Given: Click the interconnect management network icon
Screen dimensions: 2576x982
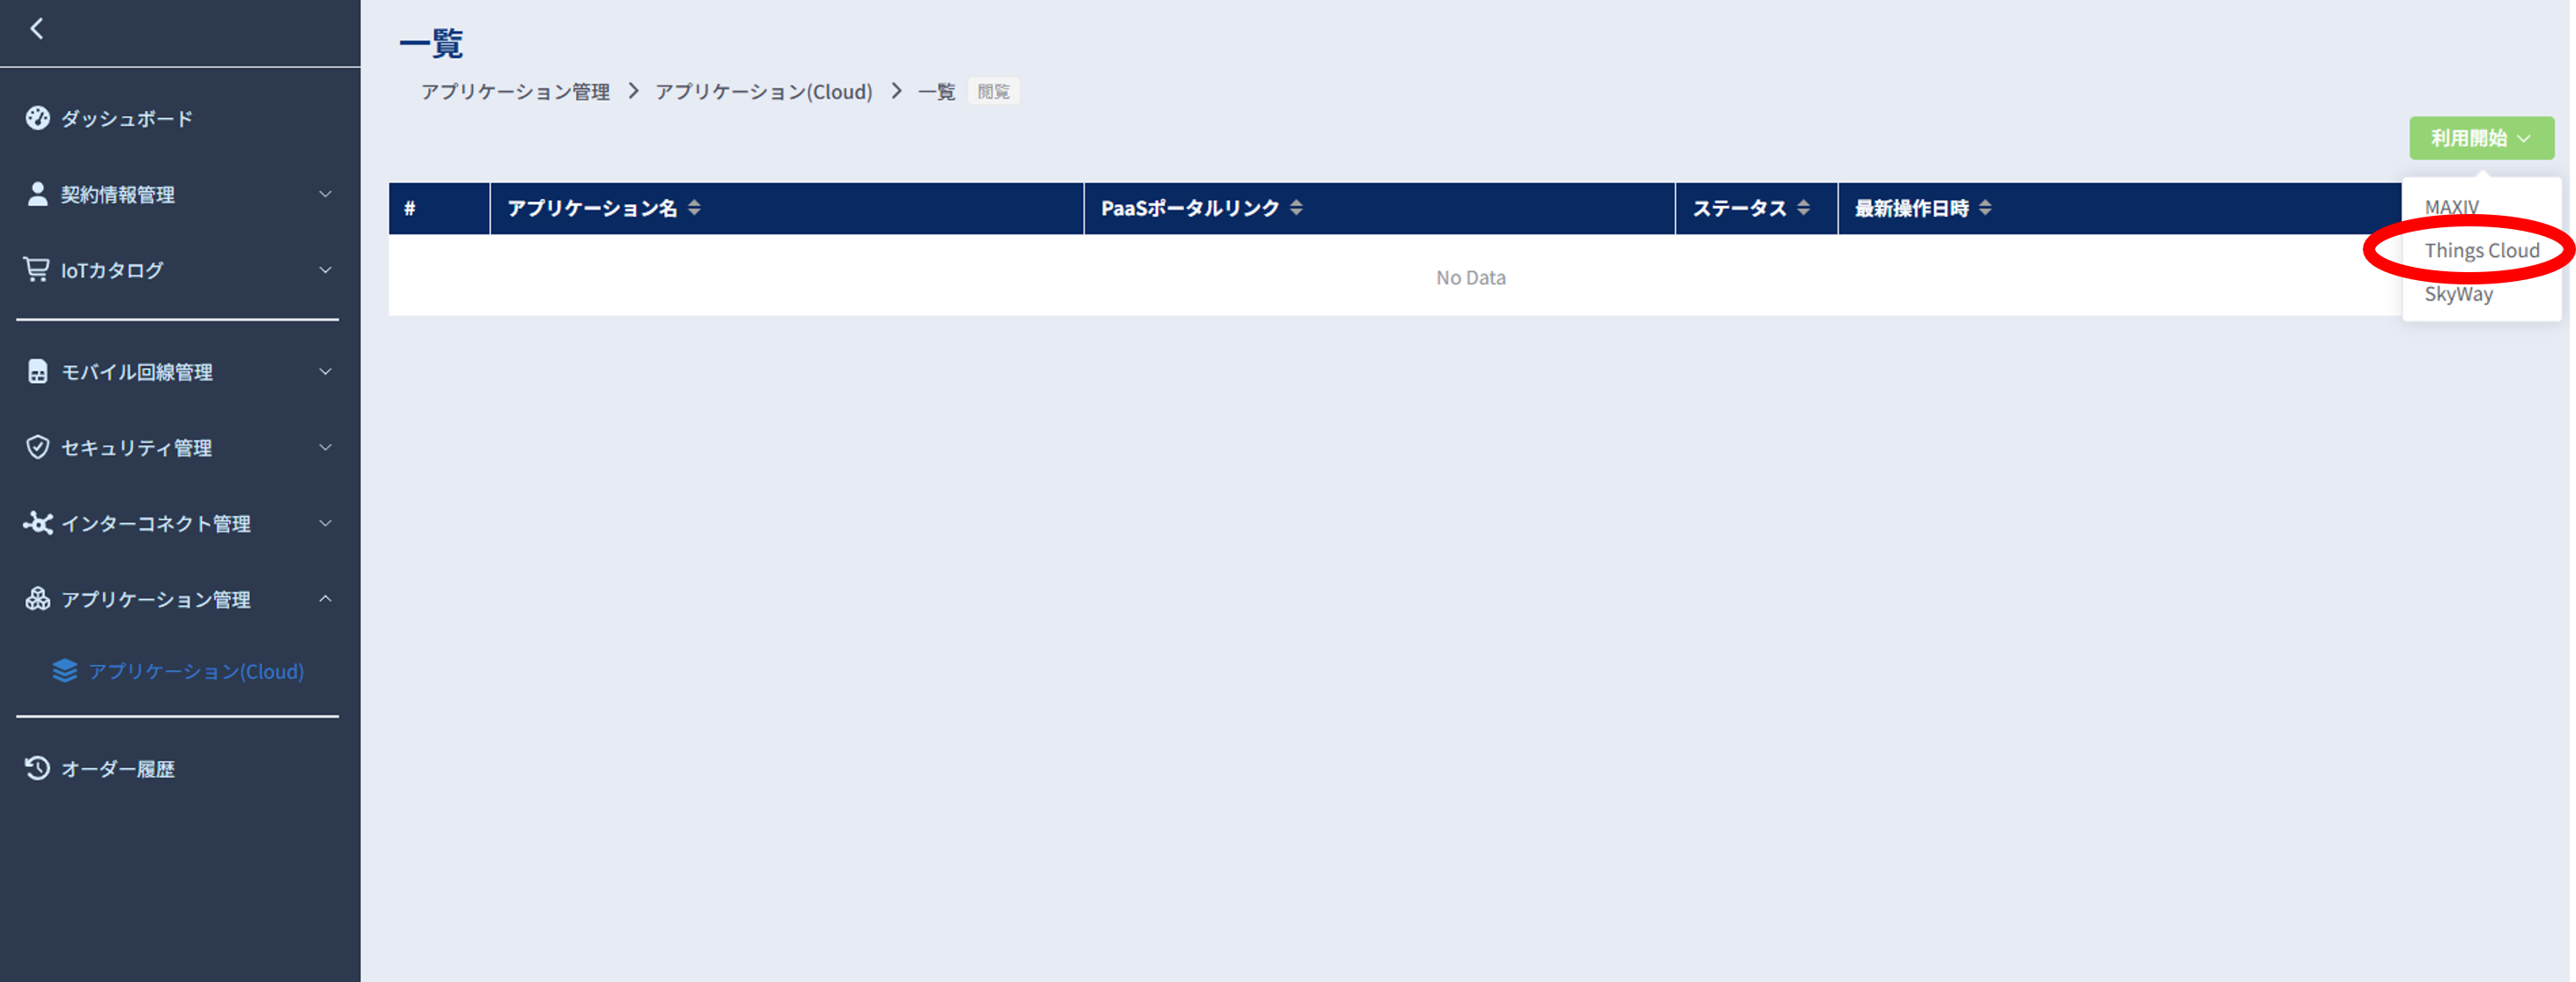Looking at the screenshot, I should coord(37,523).
